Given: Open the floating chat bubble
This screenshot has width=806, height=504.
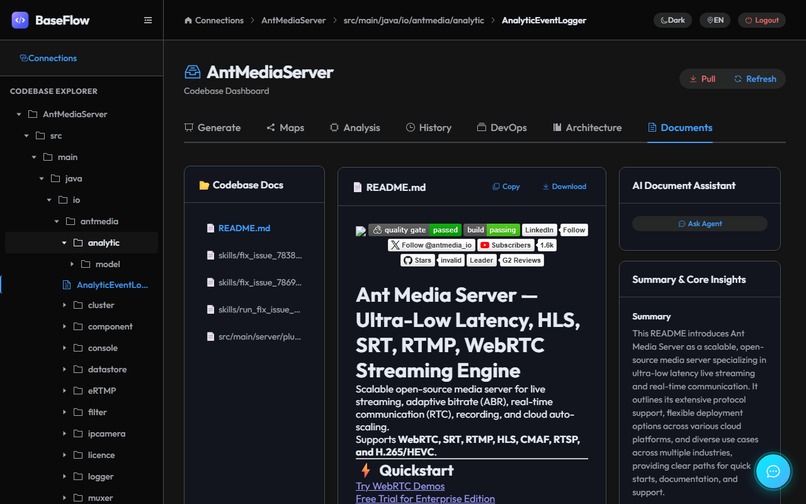Looking at the screenshot, I should click(x=773, y=471).
